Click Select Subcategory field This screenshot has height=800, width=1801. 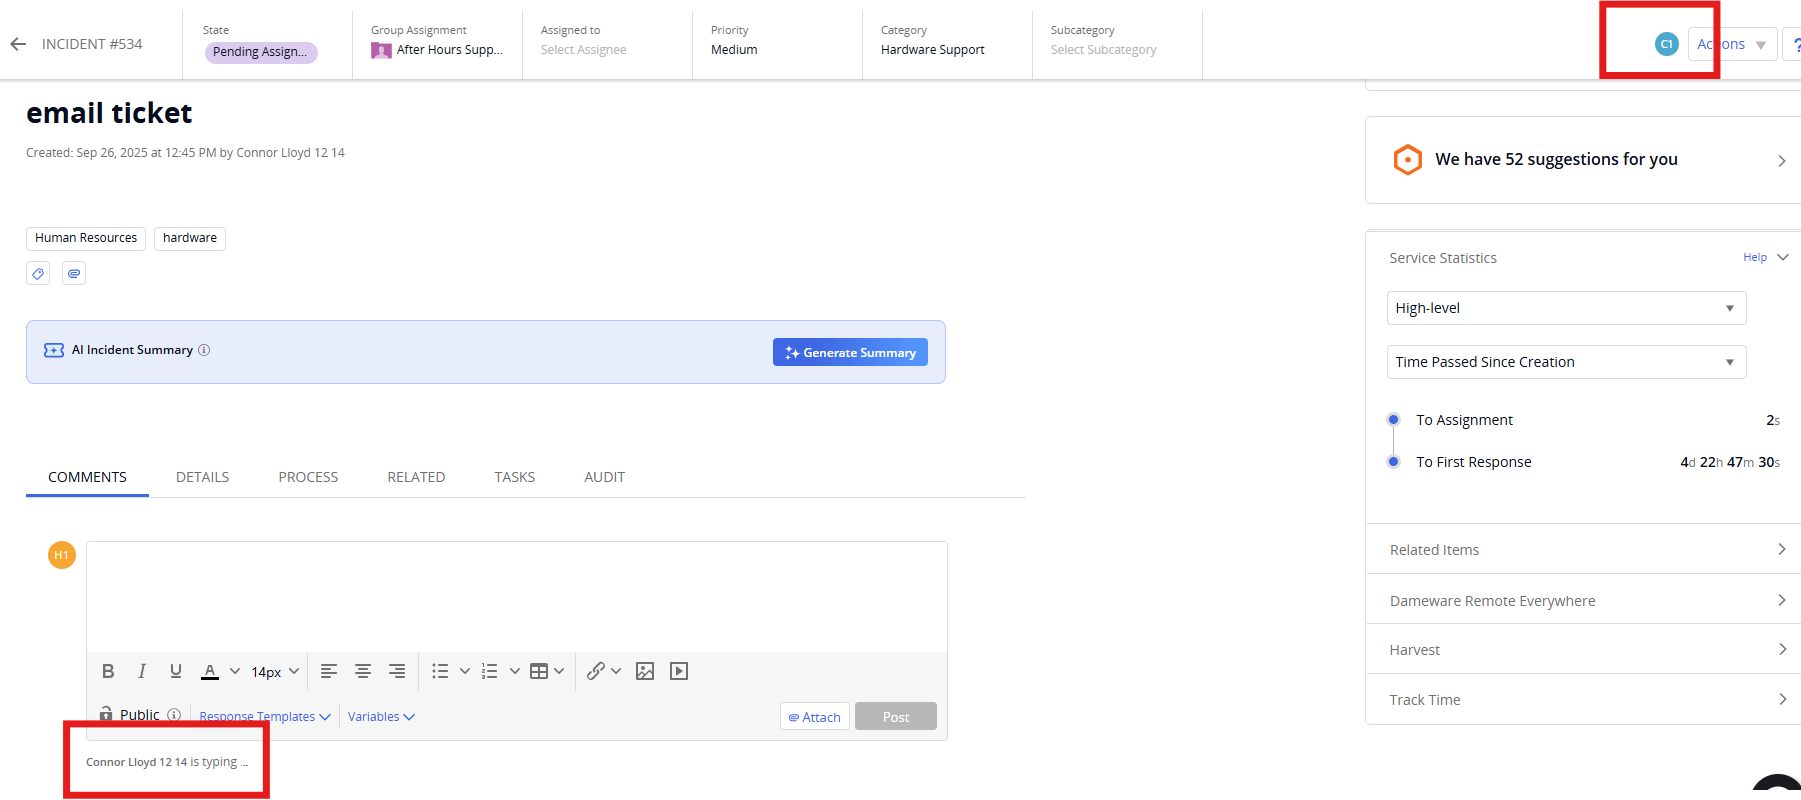(x=1104, y=50)
